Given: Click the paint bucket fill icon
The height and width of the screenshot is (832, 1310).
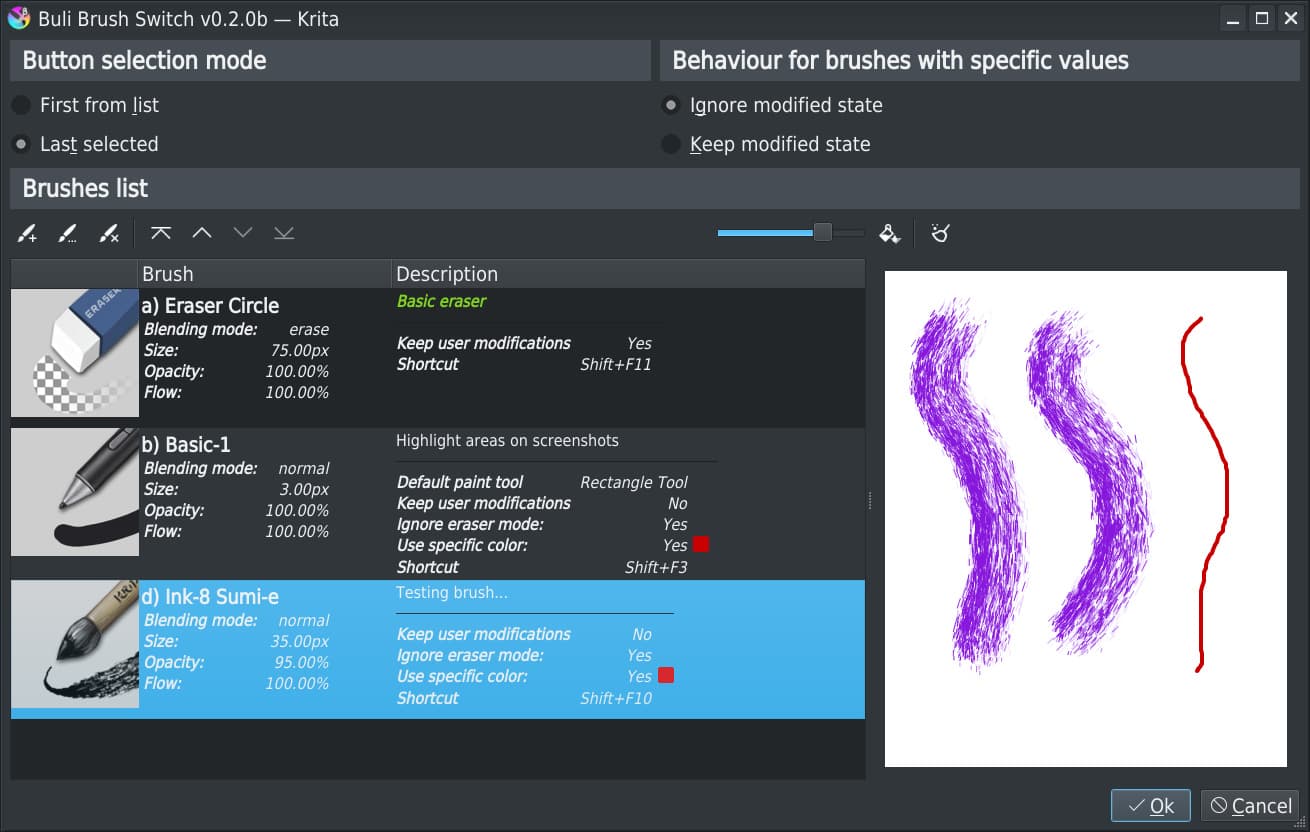Looking at the screenshot, I should (x=889, y=233).
